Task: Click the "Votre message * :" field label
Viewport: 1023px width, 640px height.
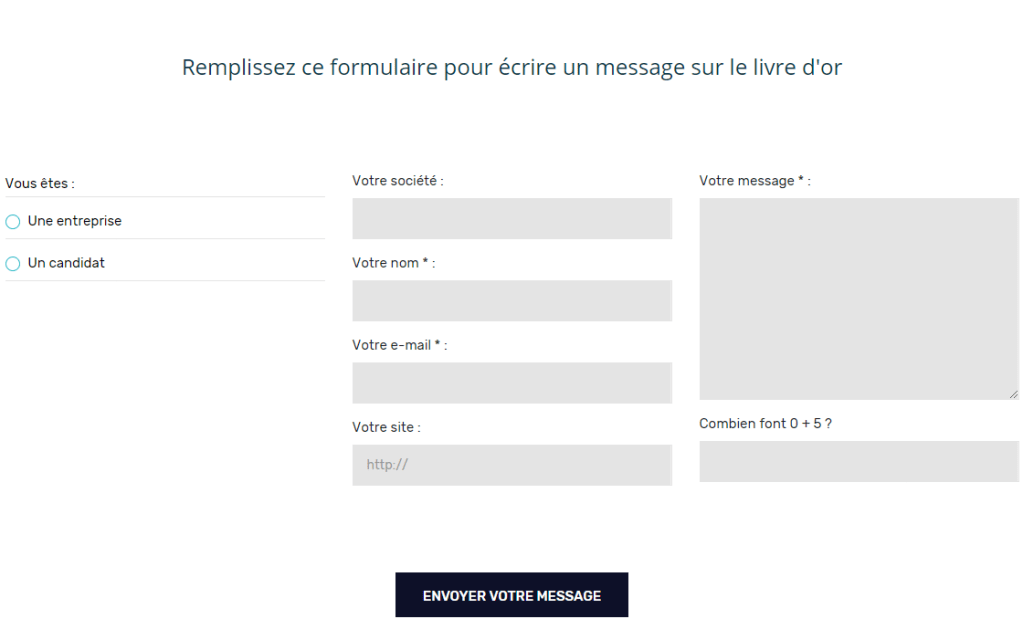Action: coord(754,181)
